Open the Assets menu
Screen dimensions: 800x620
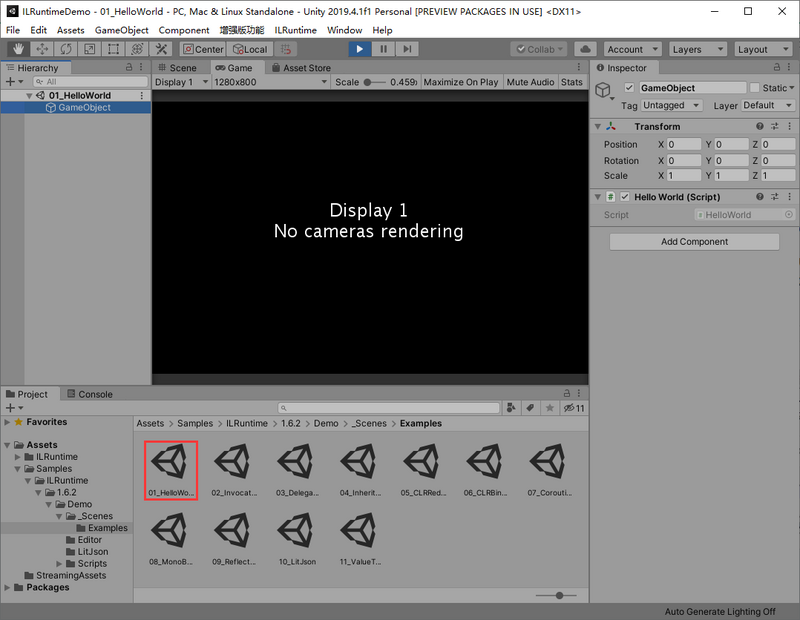70,30
